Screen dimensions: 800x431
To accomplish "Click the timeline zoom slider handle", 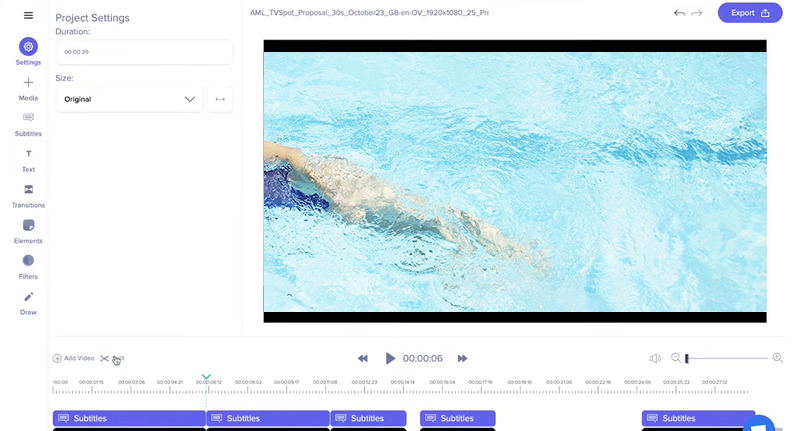I will point(687,359).
